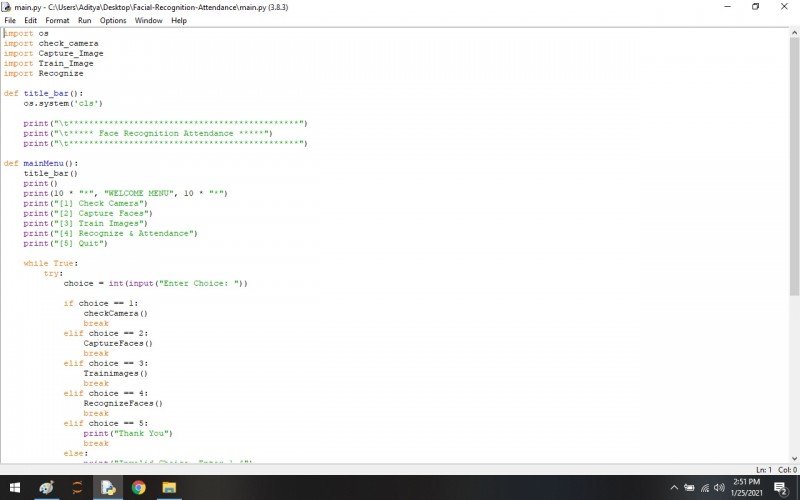The width and height of the screenshot is (800, 500).
Task: Click the 'try:' line
Action: pyautogui.click(x=53, y=273)
